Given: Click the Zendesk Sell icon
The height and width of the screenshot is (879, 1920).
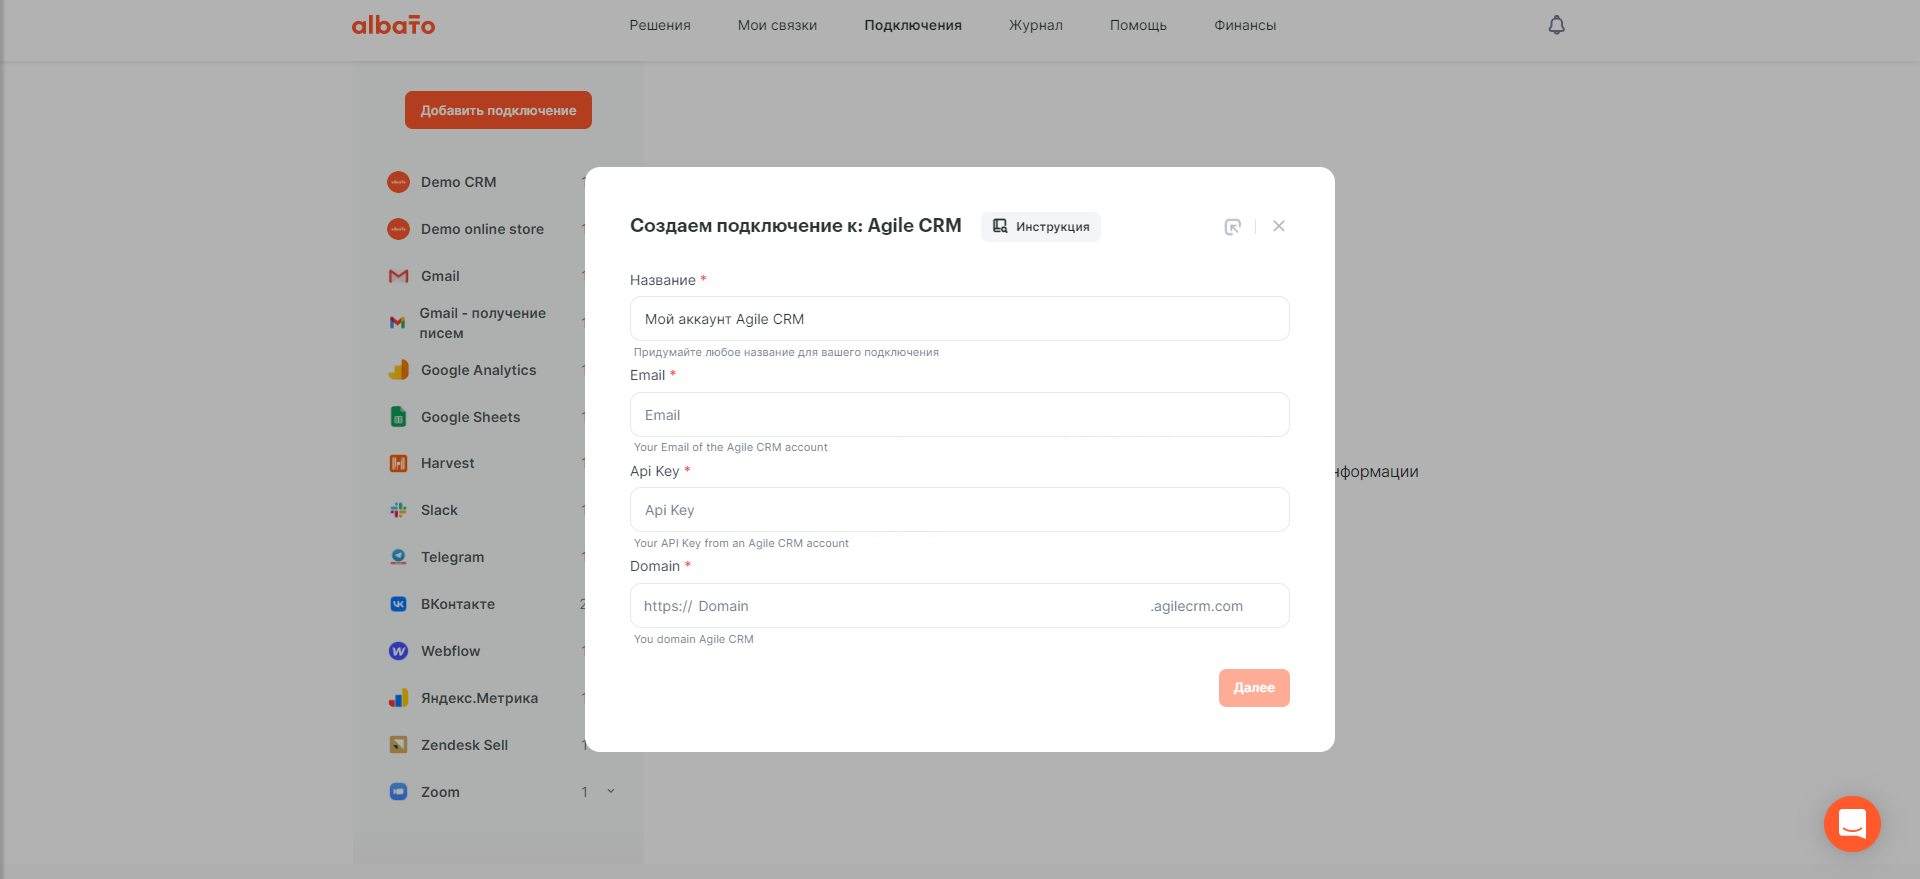Looking at the screenshot, I should click(398, 745).
